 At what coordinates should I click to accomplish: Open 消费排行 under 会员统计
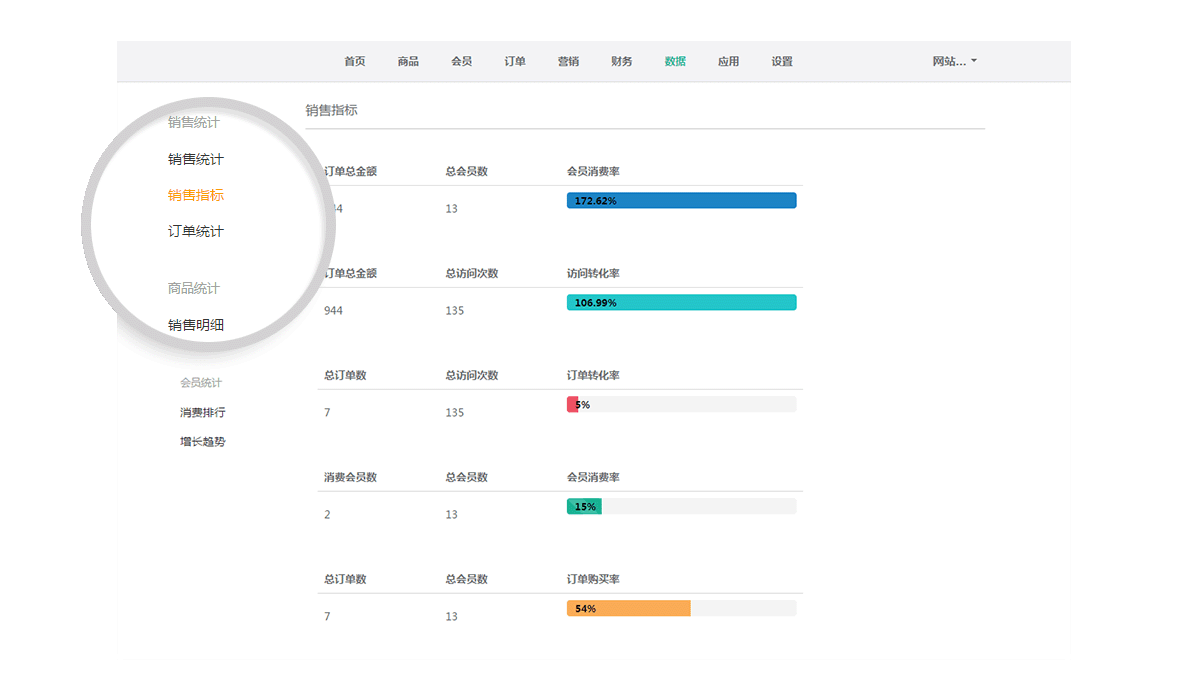click(x=203, y=412)
